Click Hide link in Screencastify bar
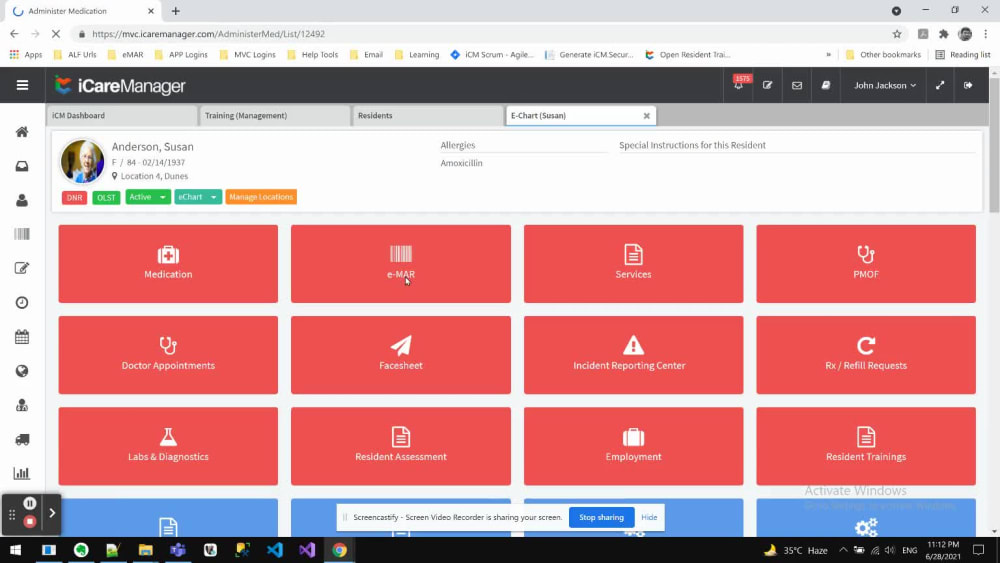Image resolution: width=1000 pixels, height=563 pixels. 649,517
